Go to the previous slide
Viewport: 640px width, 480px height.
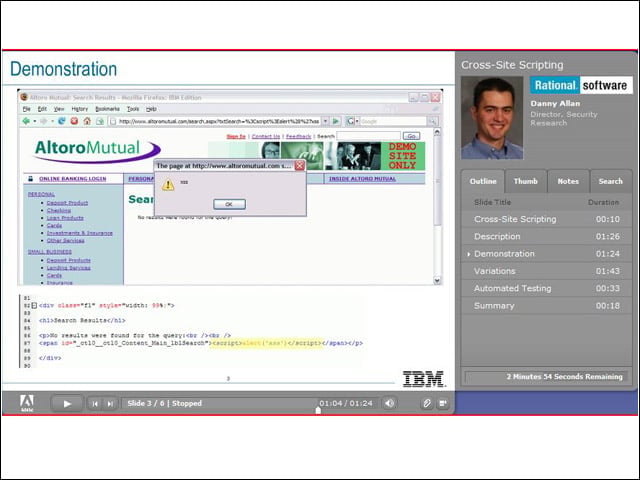[x=95, y=404]
